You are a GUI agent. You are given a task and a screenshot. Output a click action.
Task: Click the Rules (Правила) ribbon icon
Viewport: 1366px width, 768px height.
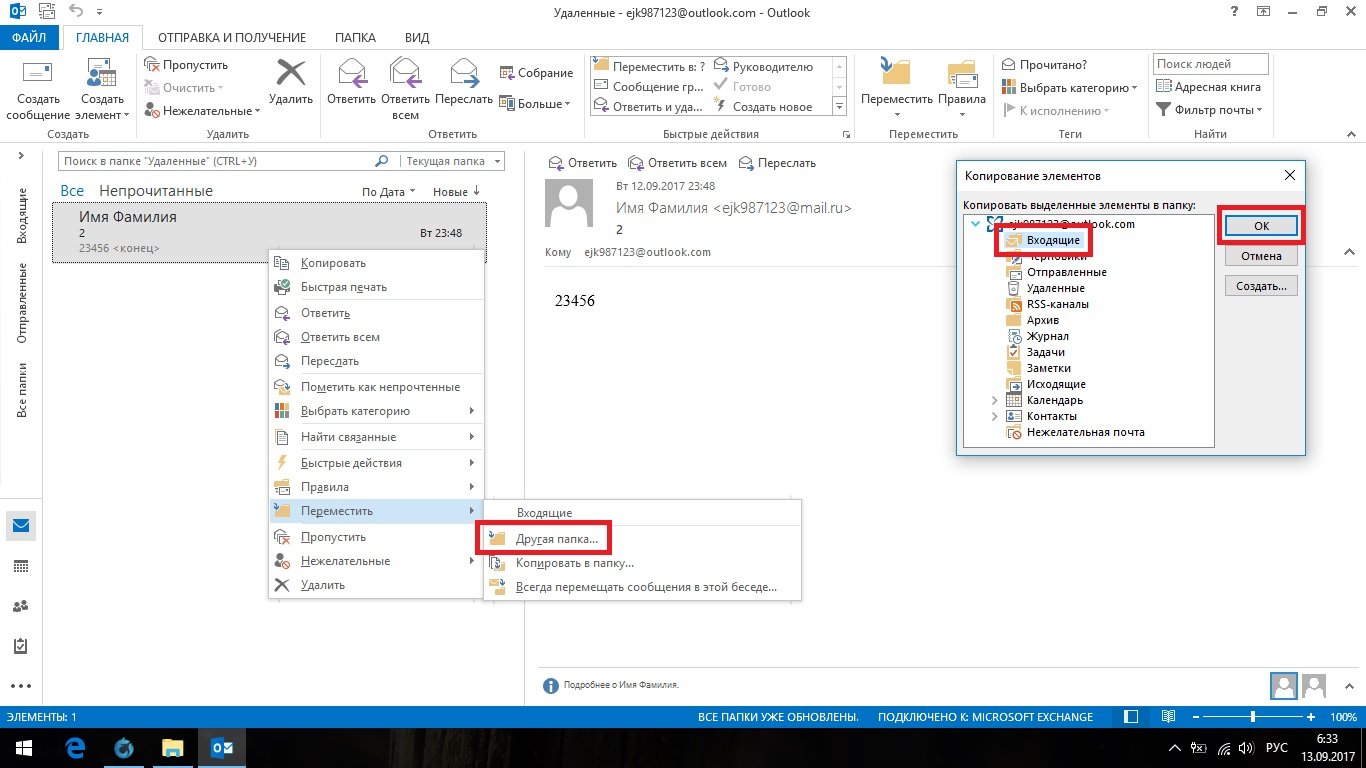[962, 73]
